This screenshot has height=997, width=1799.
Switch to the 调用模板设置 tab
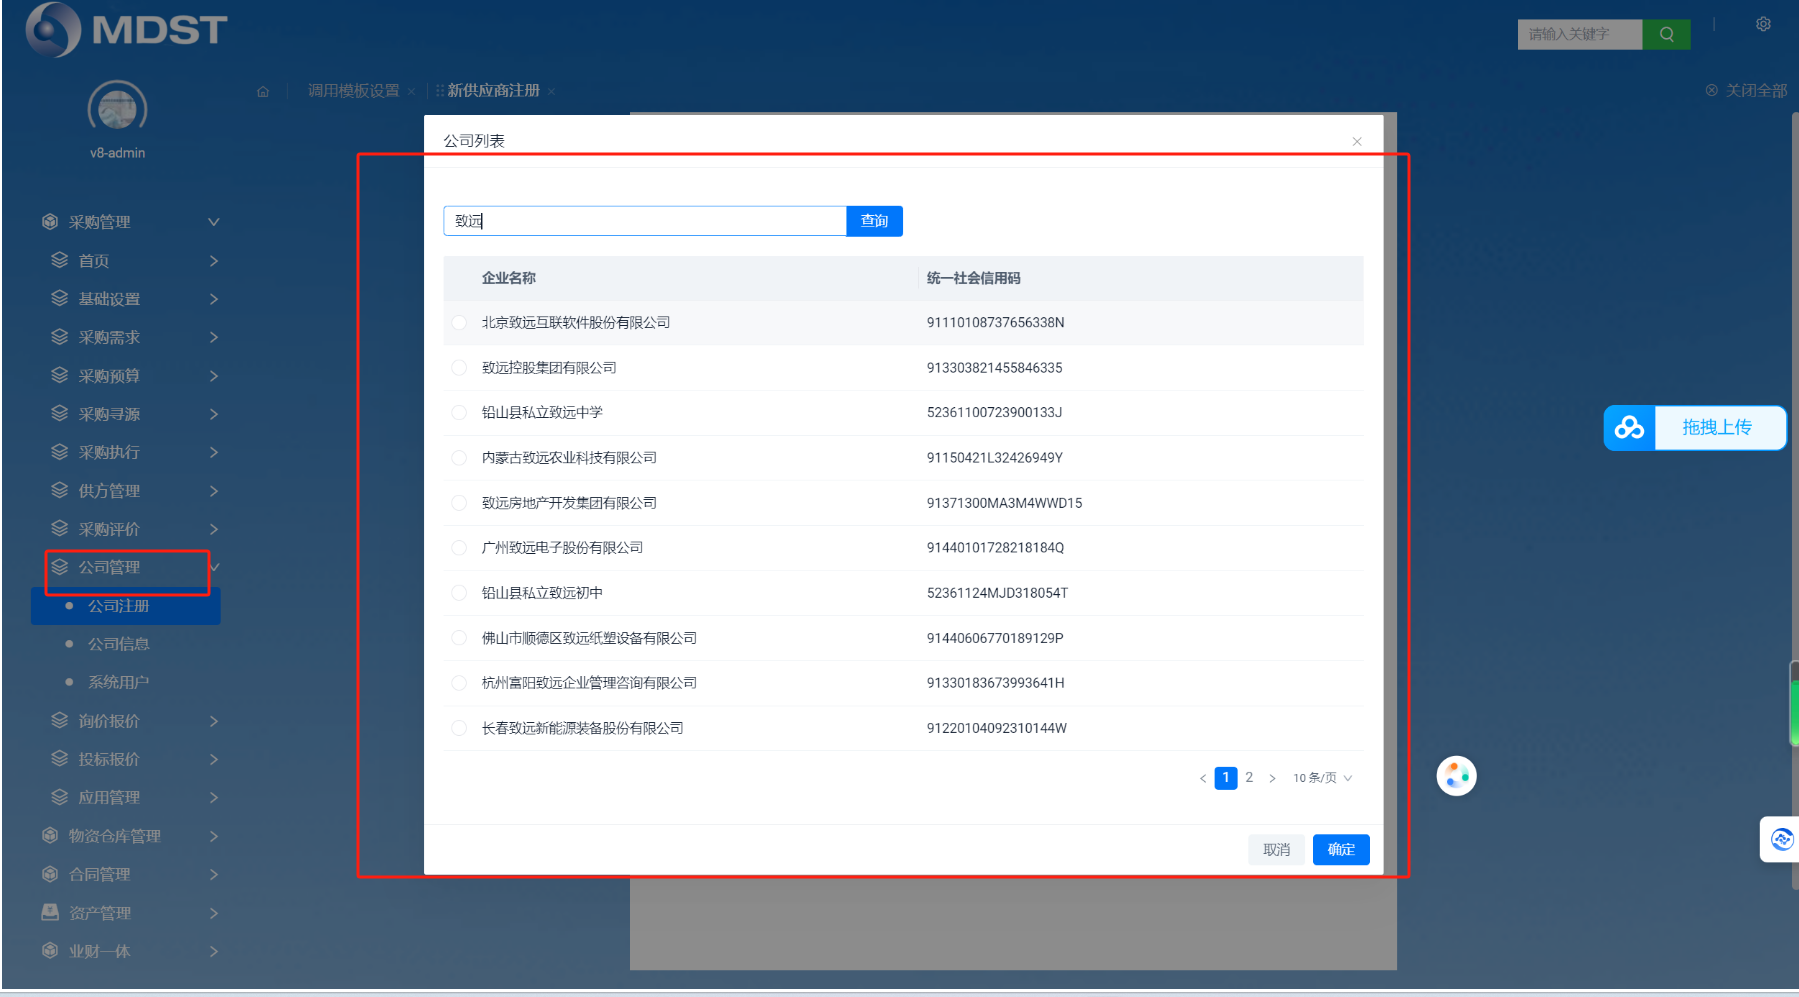pos(353,91)
